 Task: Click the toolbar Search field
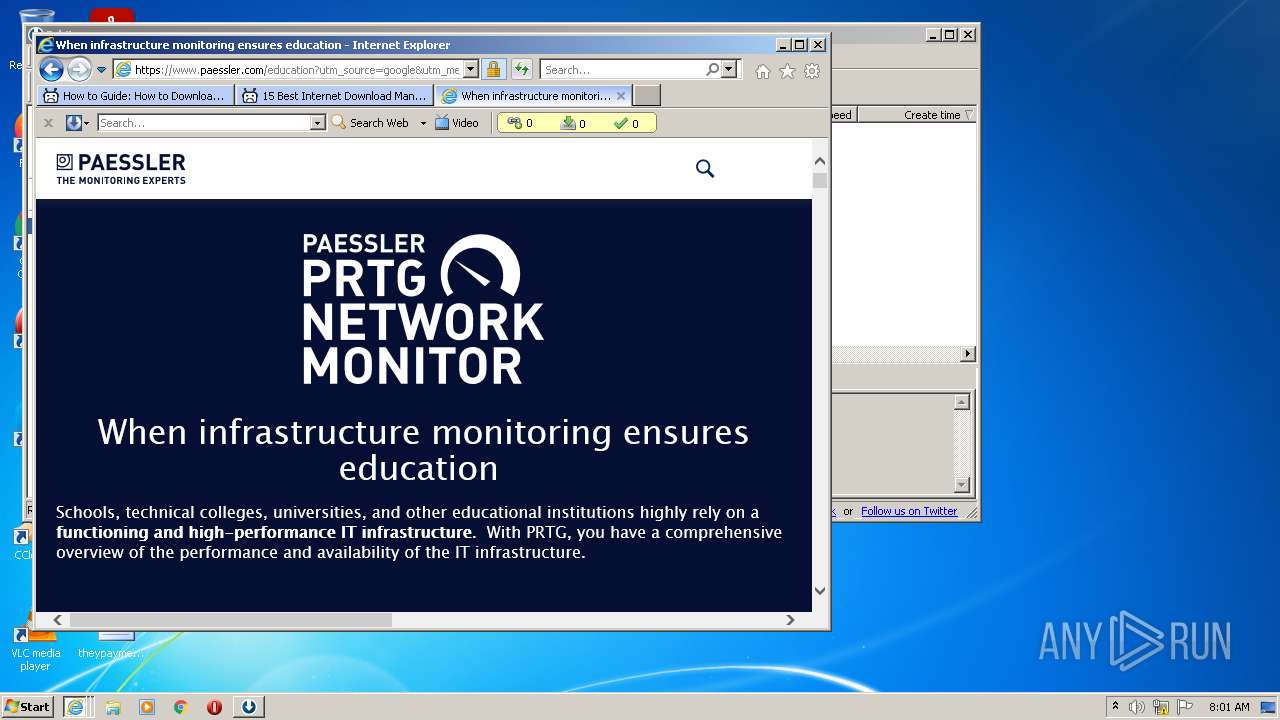click(x=204, y=123)
